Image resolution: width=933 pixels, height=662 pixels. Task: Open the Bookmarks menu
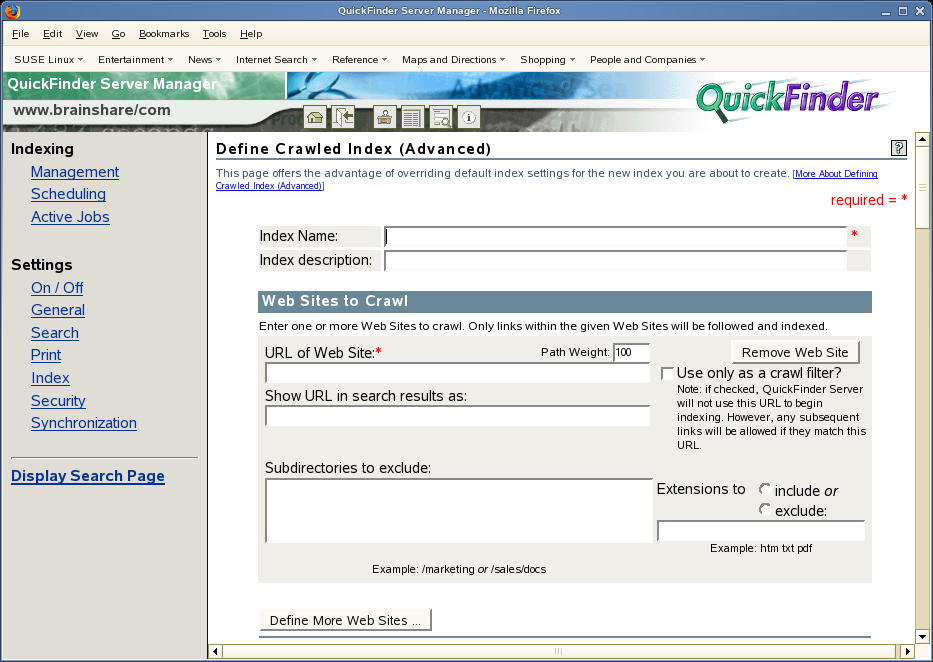164,34
